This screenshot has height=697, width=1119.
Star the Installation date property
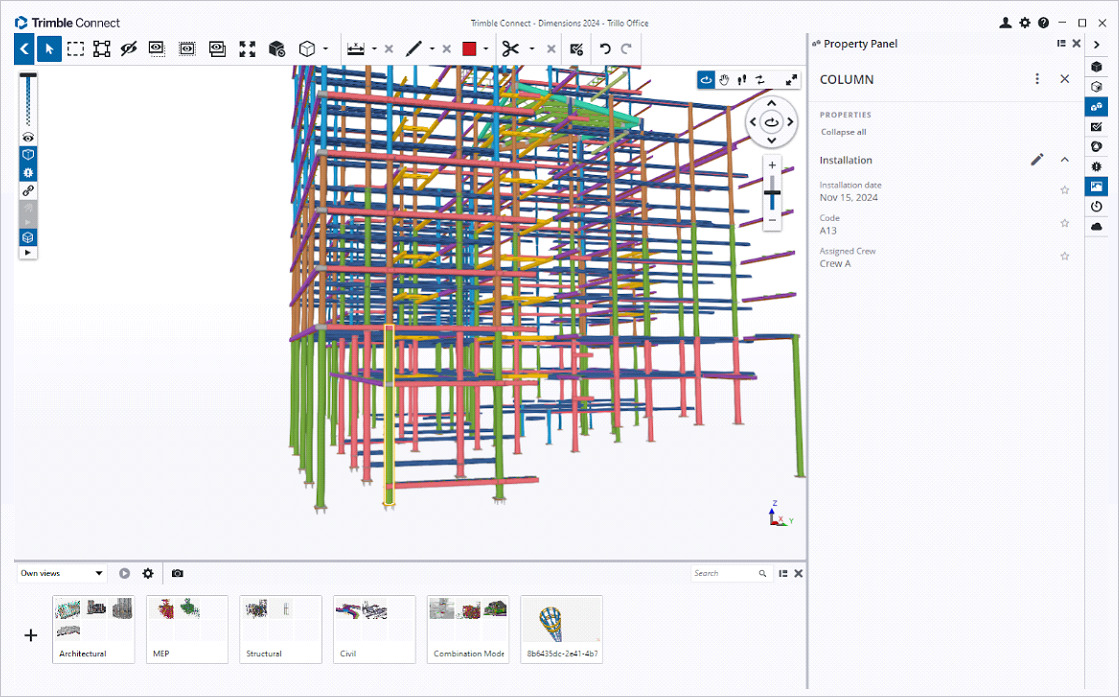click(x=1065, y=190)
